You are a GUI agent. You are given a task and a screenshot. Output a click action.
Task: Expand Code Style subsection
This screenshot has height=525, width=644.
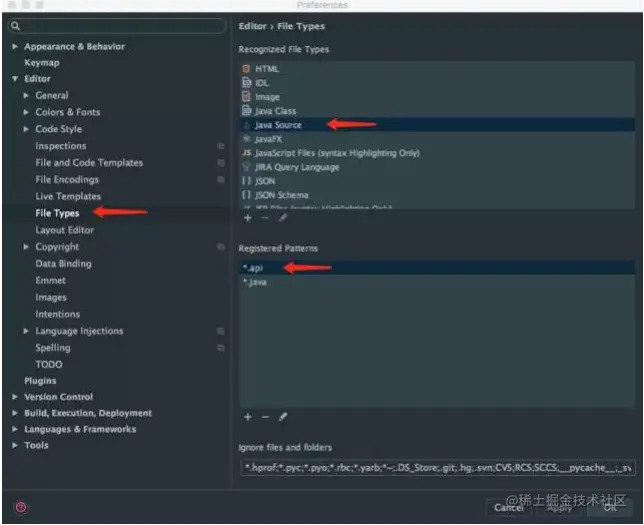coord(26,129)
